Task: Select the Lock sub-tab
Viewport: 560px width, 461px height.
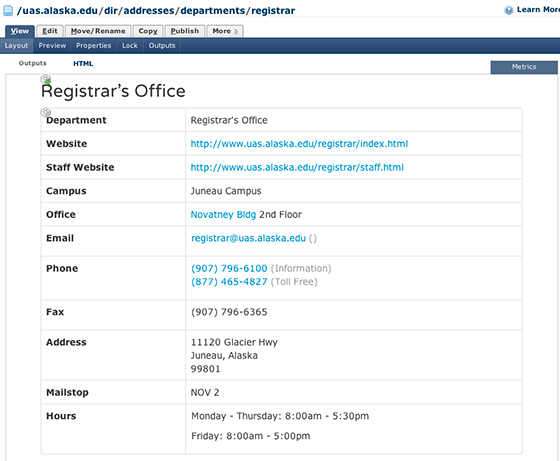Action: point(130,46)
